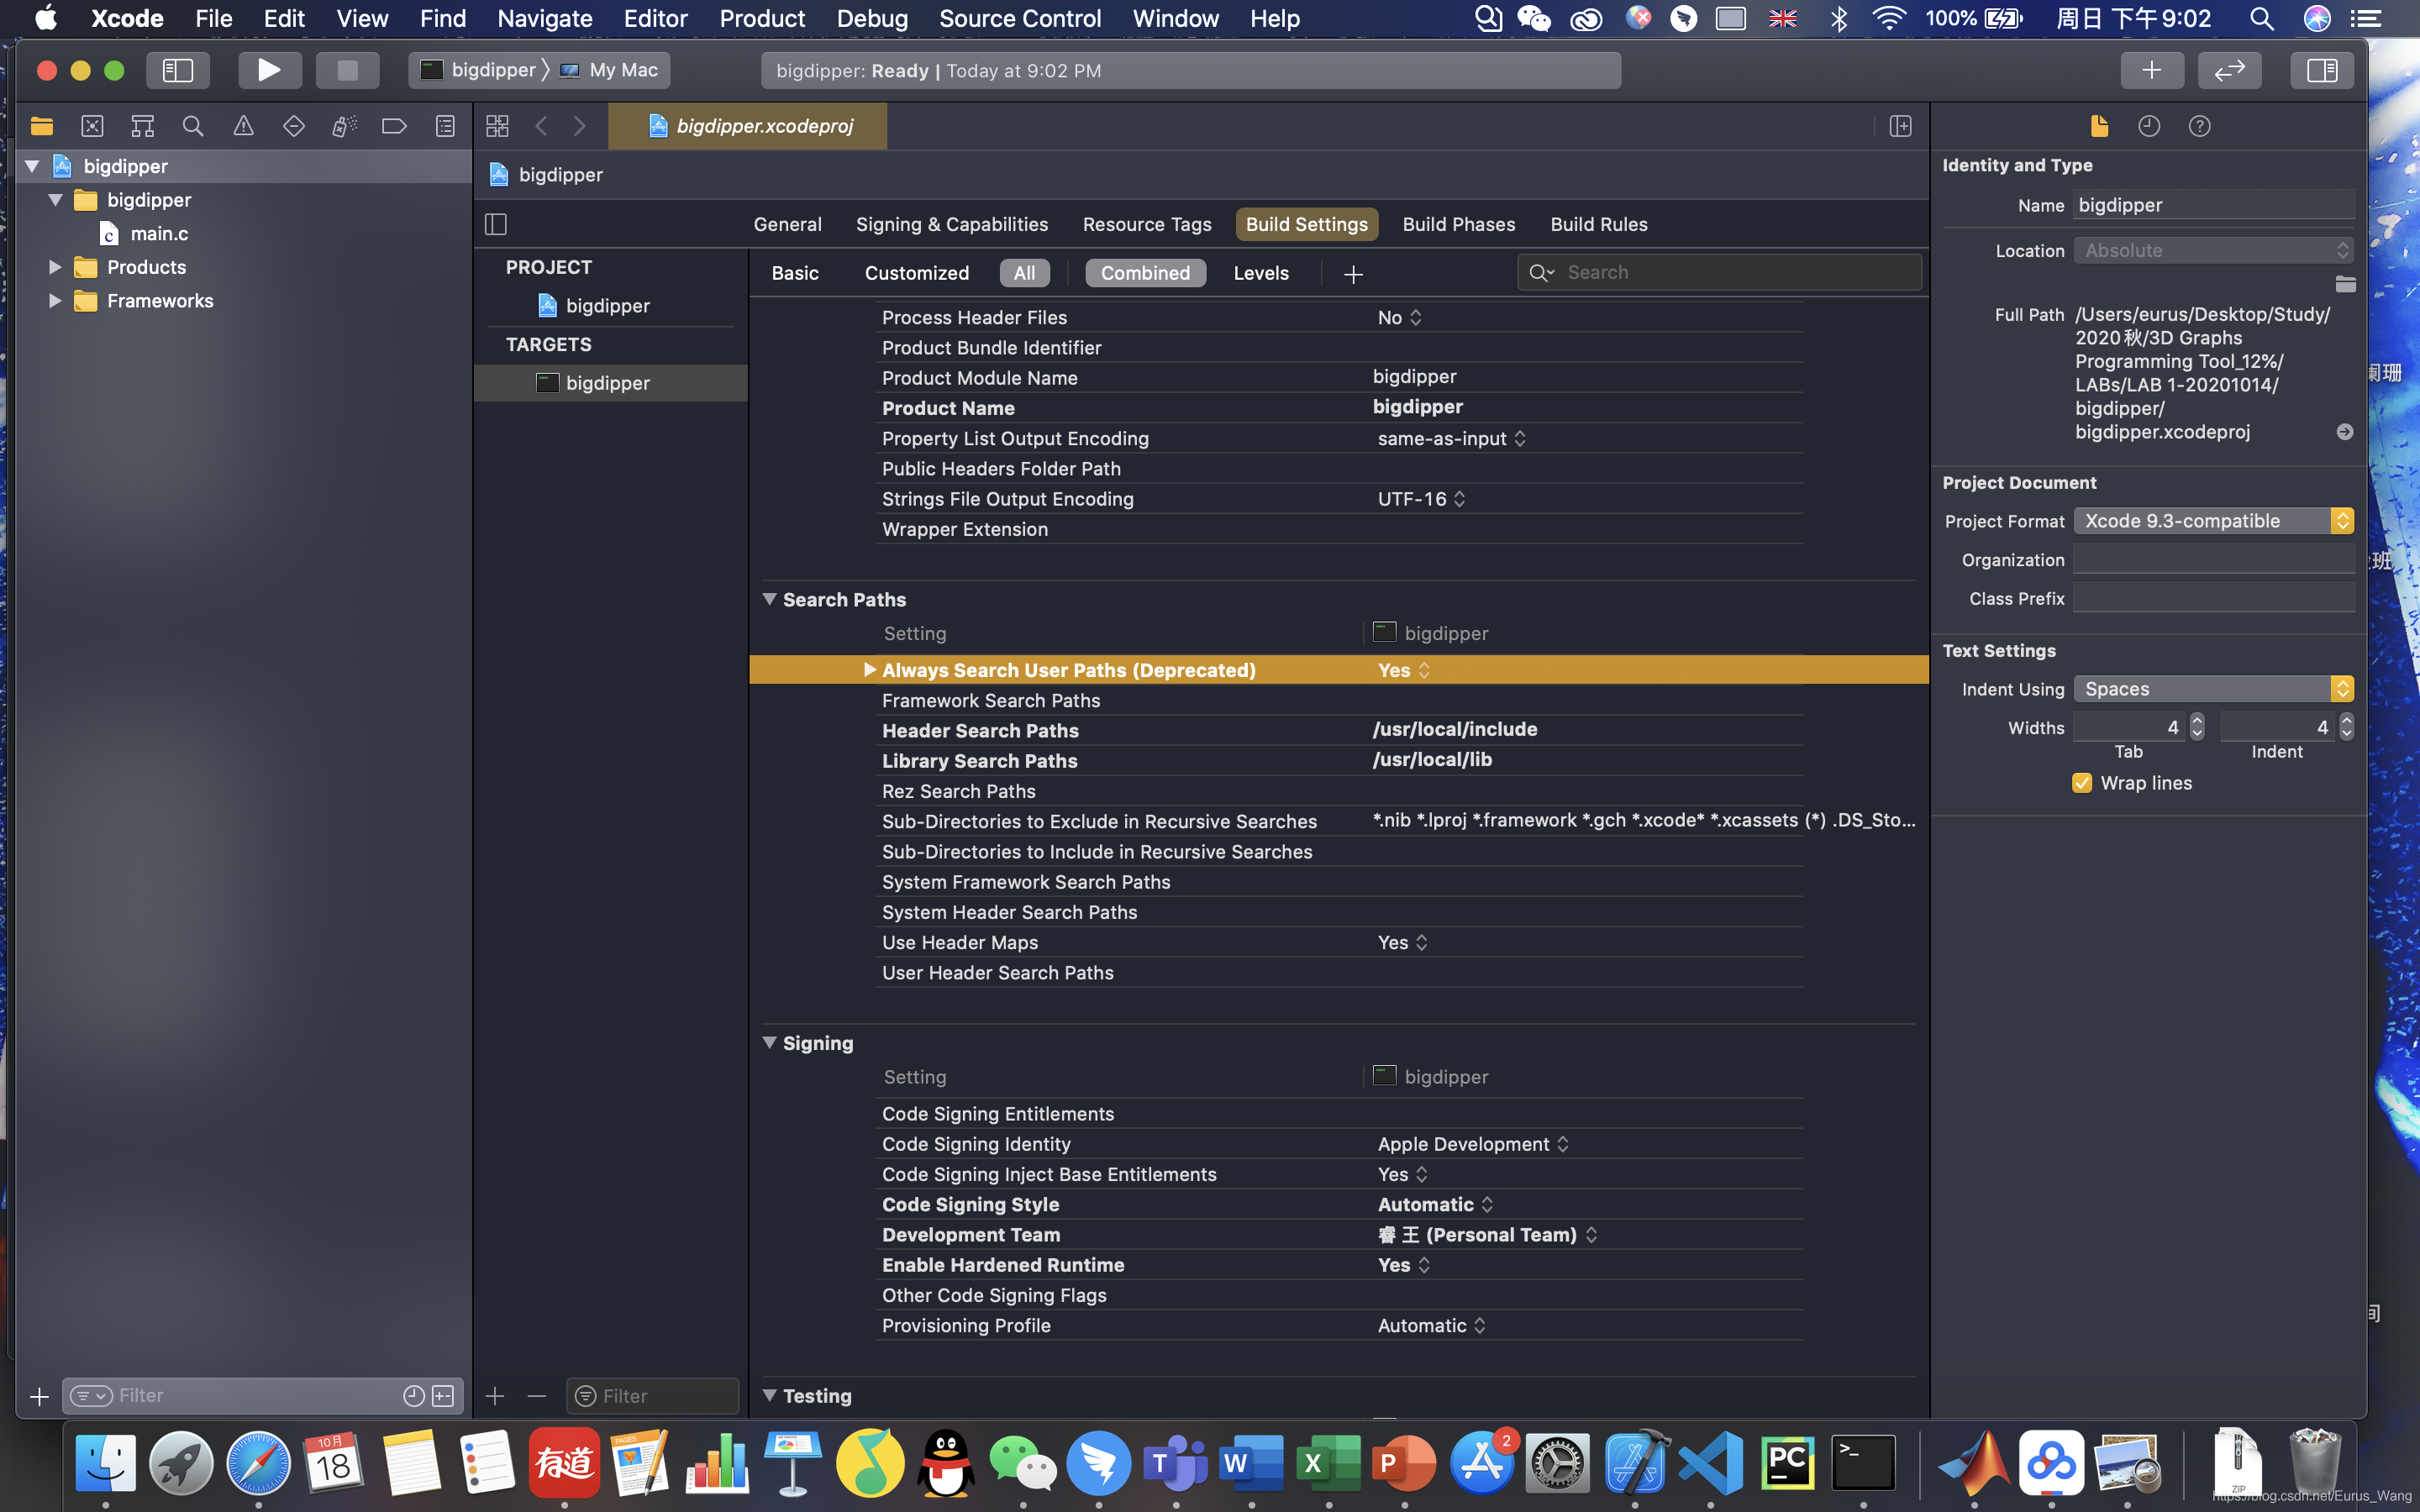
Task: Open the Test navigator diamond icon
Action: coord(294,126)
